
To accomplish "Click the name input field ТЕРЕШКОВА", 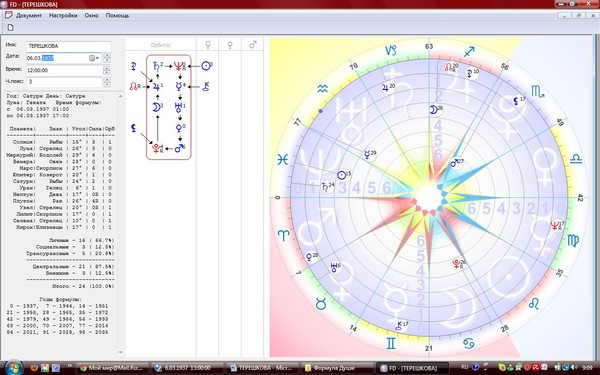I will tap(69, 46).
